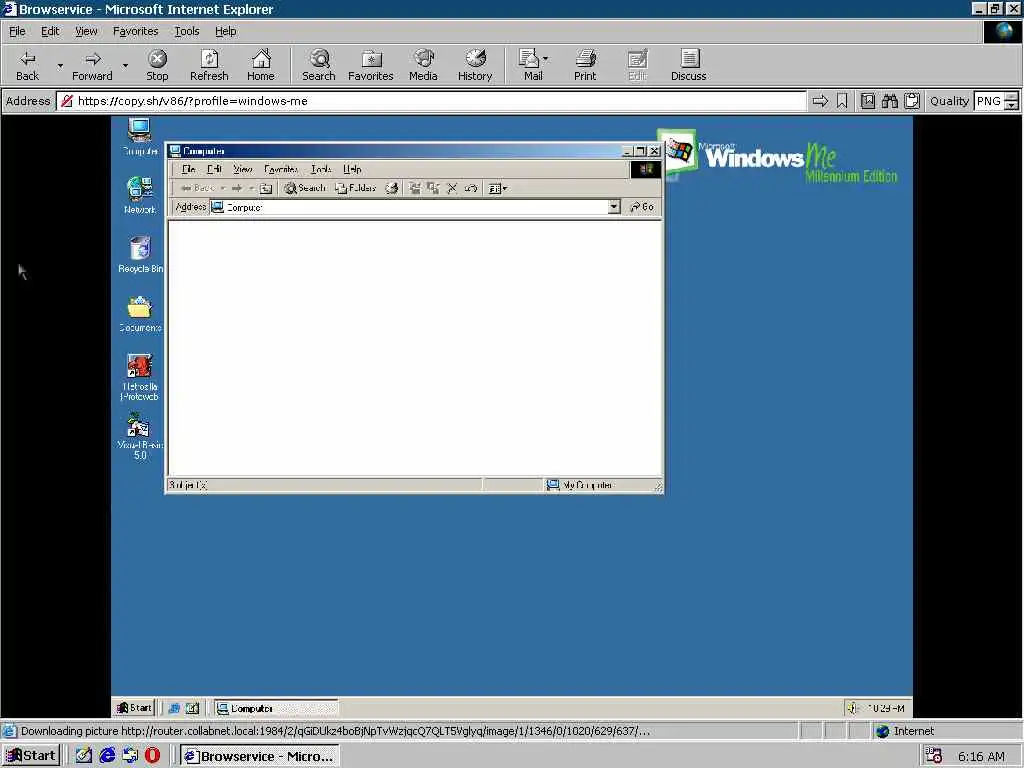Click the Up folder icon in Computer window
The image size is (1024, 768).
[x=266, y=189]
